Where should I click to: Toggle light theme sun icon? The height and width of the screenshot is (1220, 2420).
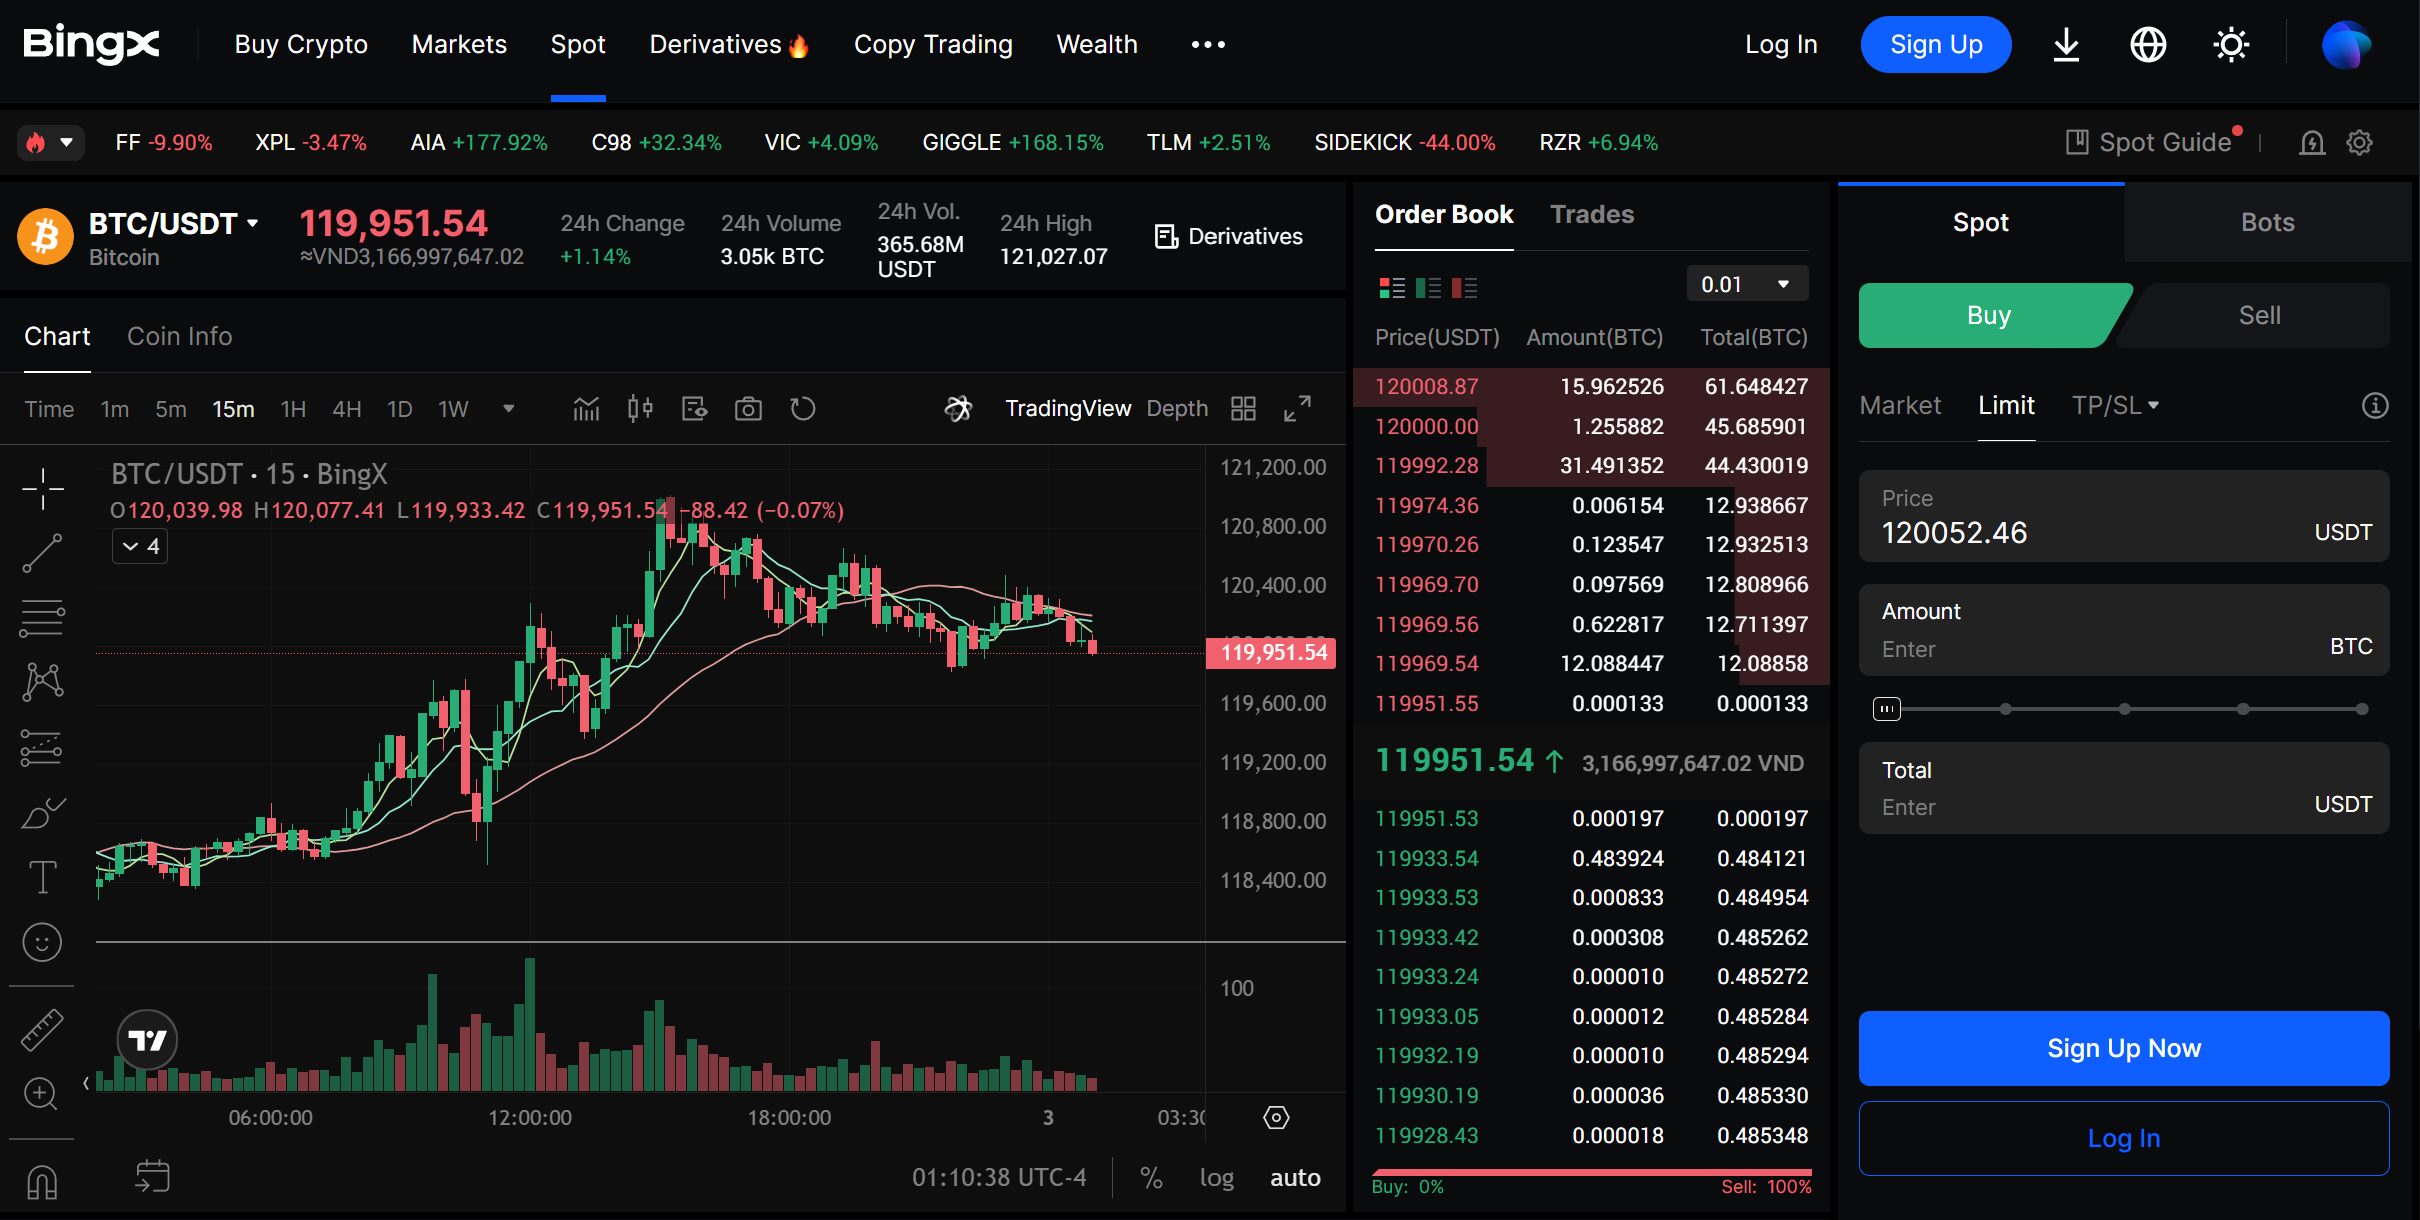[x=2231, y=45]
